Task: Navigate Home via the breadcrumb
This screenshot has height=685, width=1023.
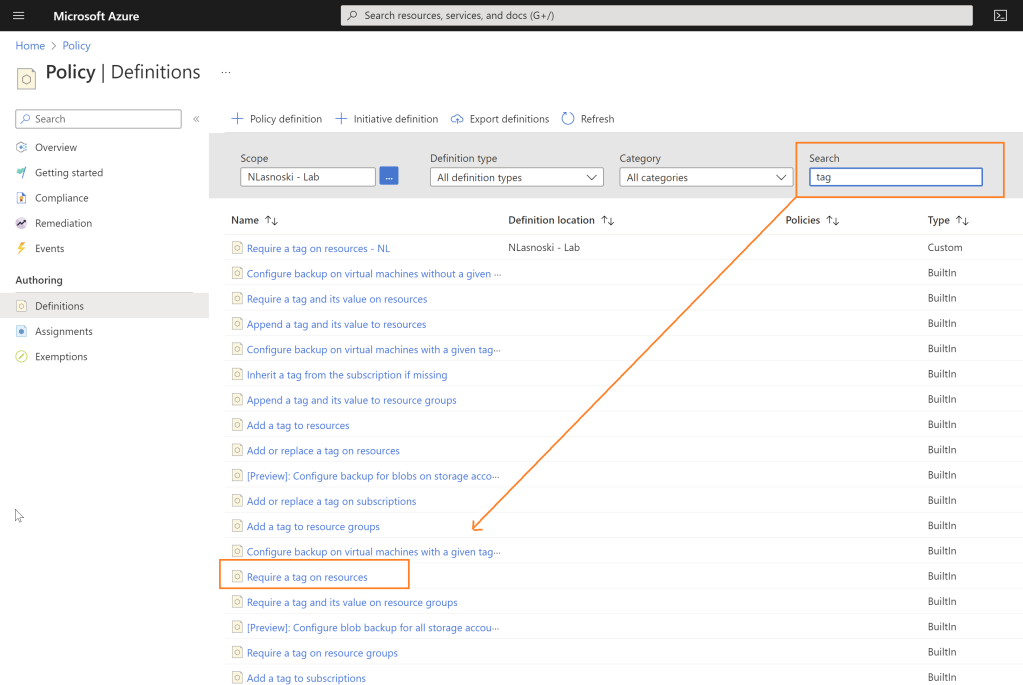Action: [x=30, y=45]
